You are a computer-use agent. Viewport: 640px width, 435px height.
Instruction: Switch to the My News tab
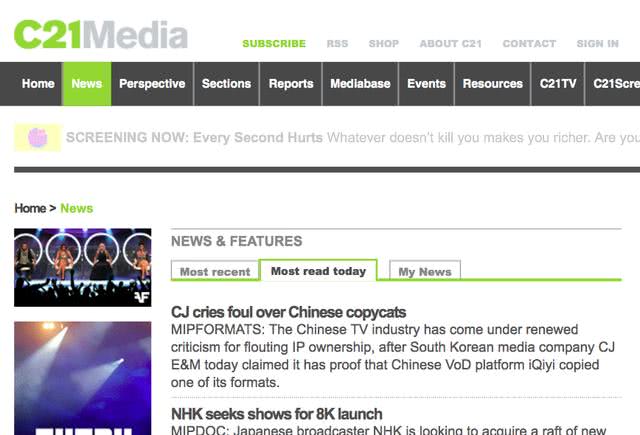click(424, 272)
